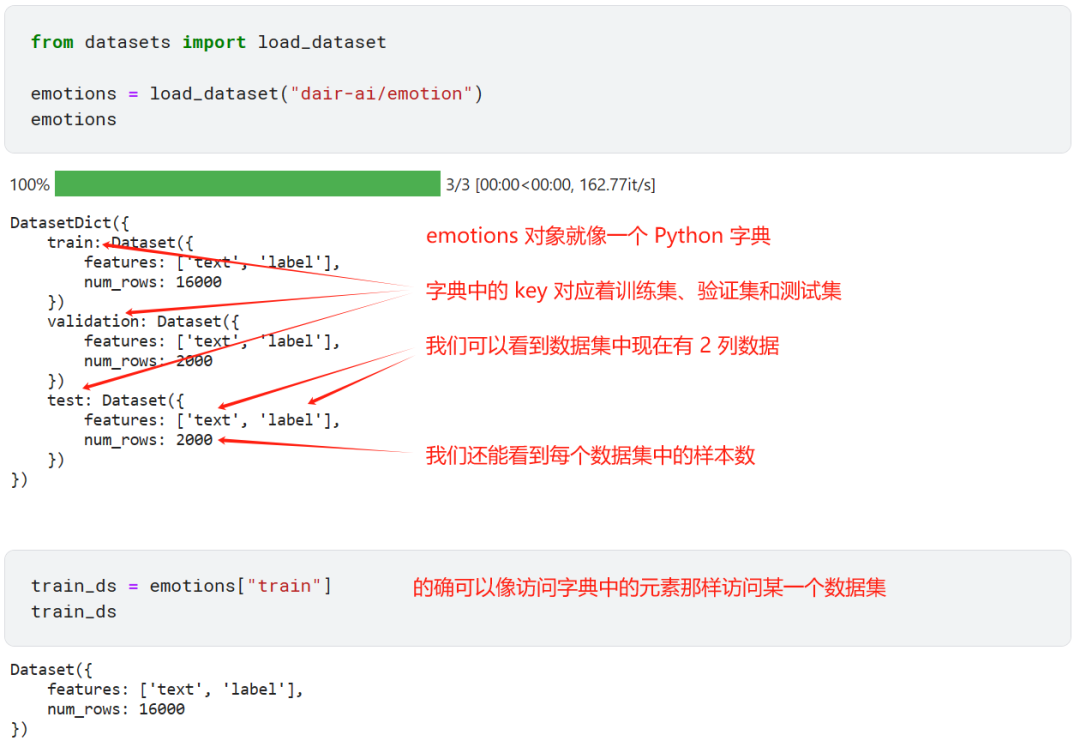Click the "train_ds" line ending the second cell
The image size is (1080, 747).
tap(74, 611)
